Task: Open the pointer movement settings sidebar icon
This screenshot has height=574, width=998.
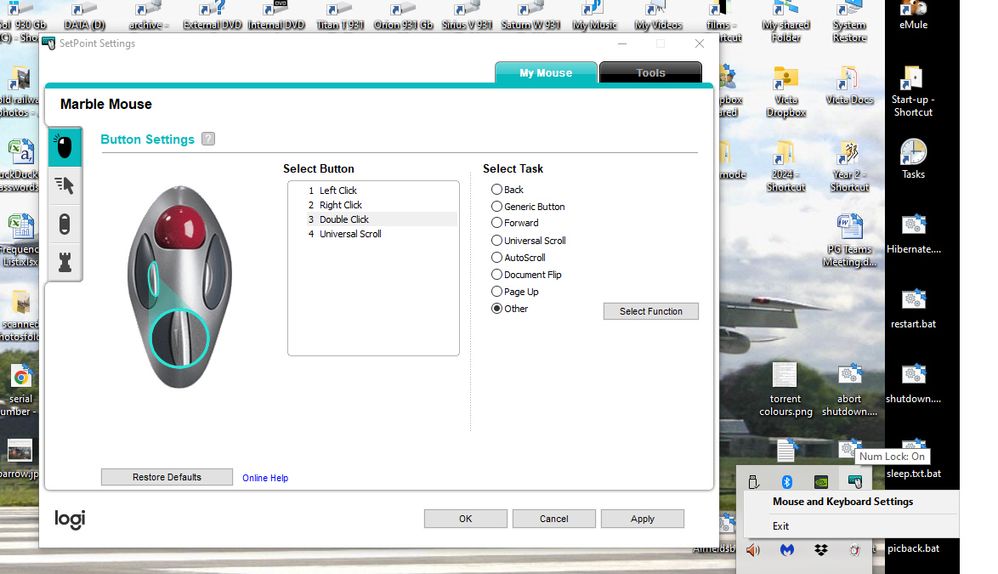Action: coord(64,185)
